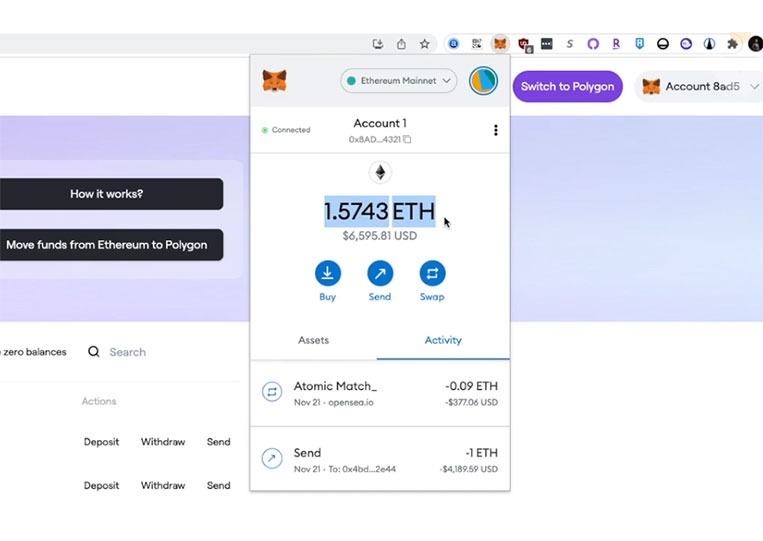Click Withdraw in the first actions row
Screen dimensions: 763x541
[163, 442]
